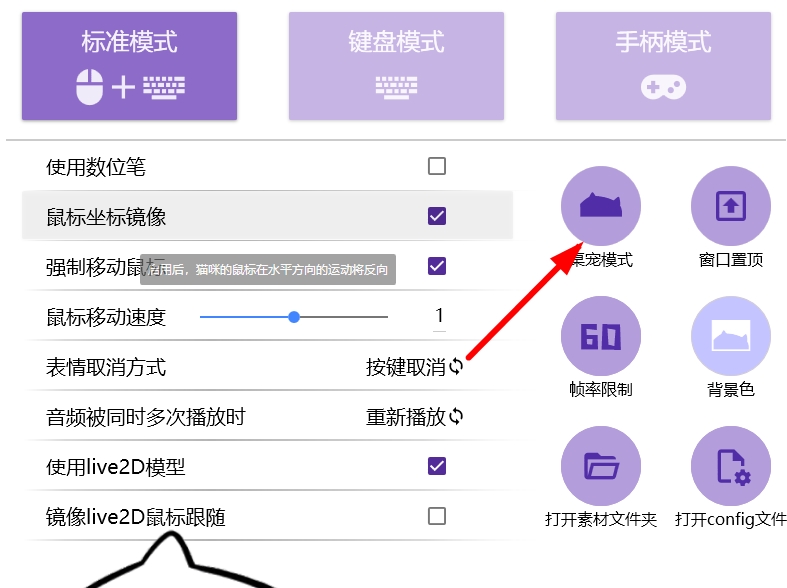
Task: Click the 背景色 caption text
Action: [731, 389]
